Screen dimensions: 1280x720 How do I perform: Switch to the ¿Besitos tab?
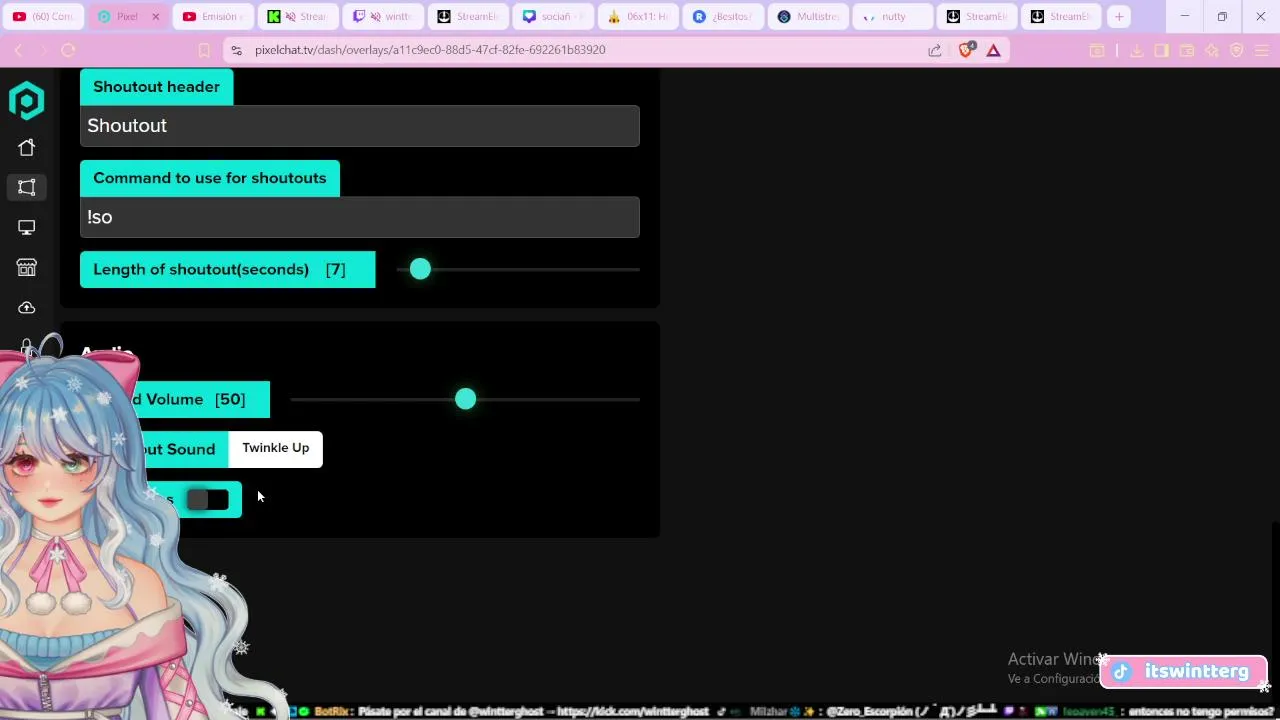click(x=723, y=16)
